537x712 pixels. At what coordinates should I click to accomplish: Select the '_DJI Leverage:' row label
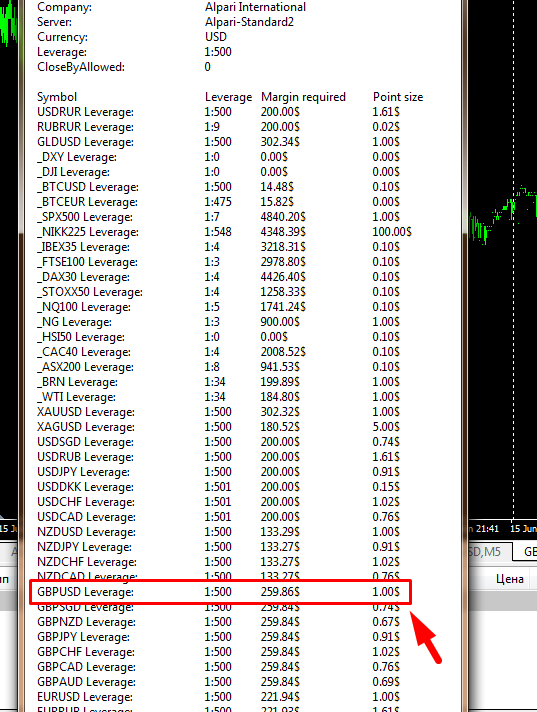click(74, 172)
